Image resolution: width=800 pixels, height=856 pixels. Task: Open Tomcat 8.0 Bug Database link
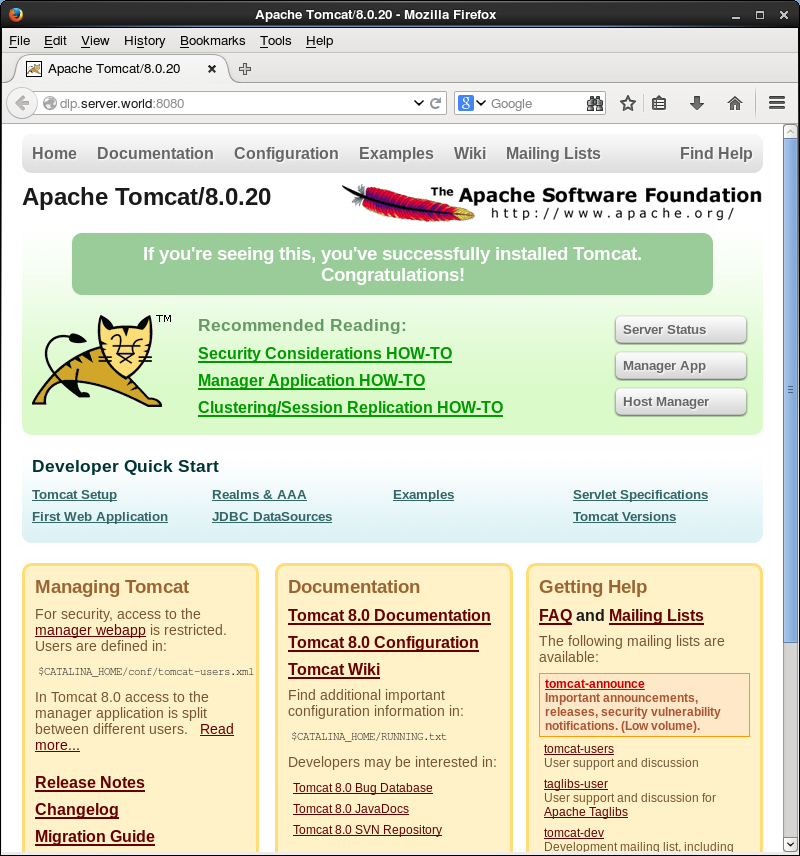click(x=363, y=788)
